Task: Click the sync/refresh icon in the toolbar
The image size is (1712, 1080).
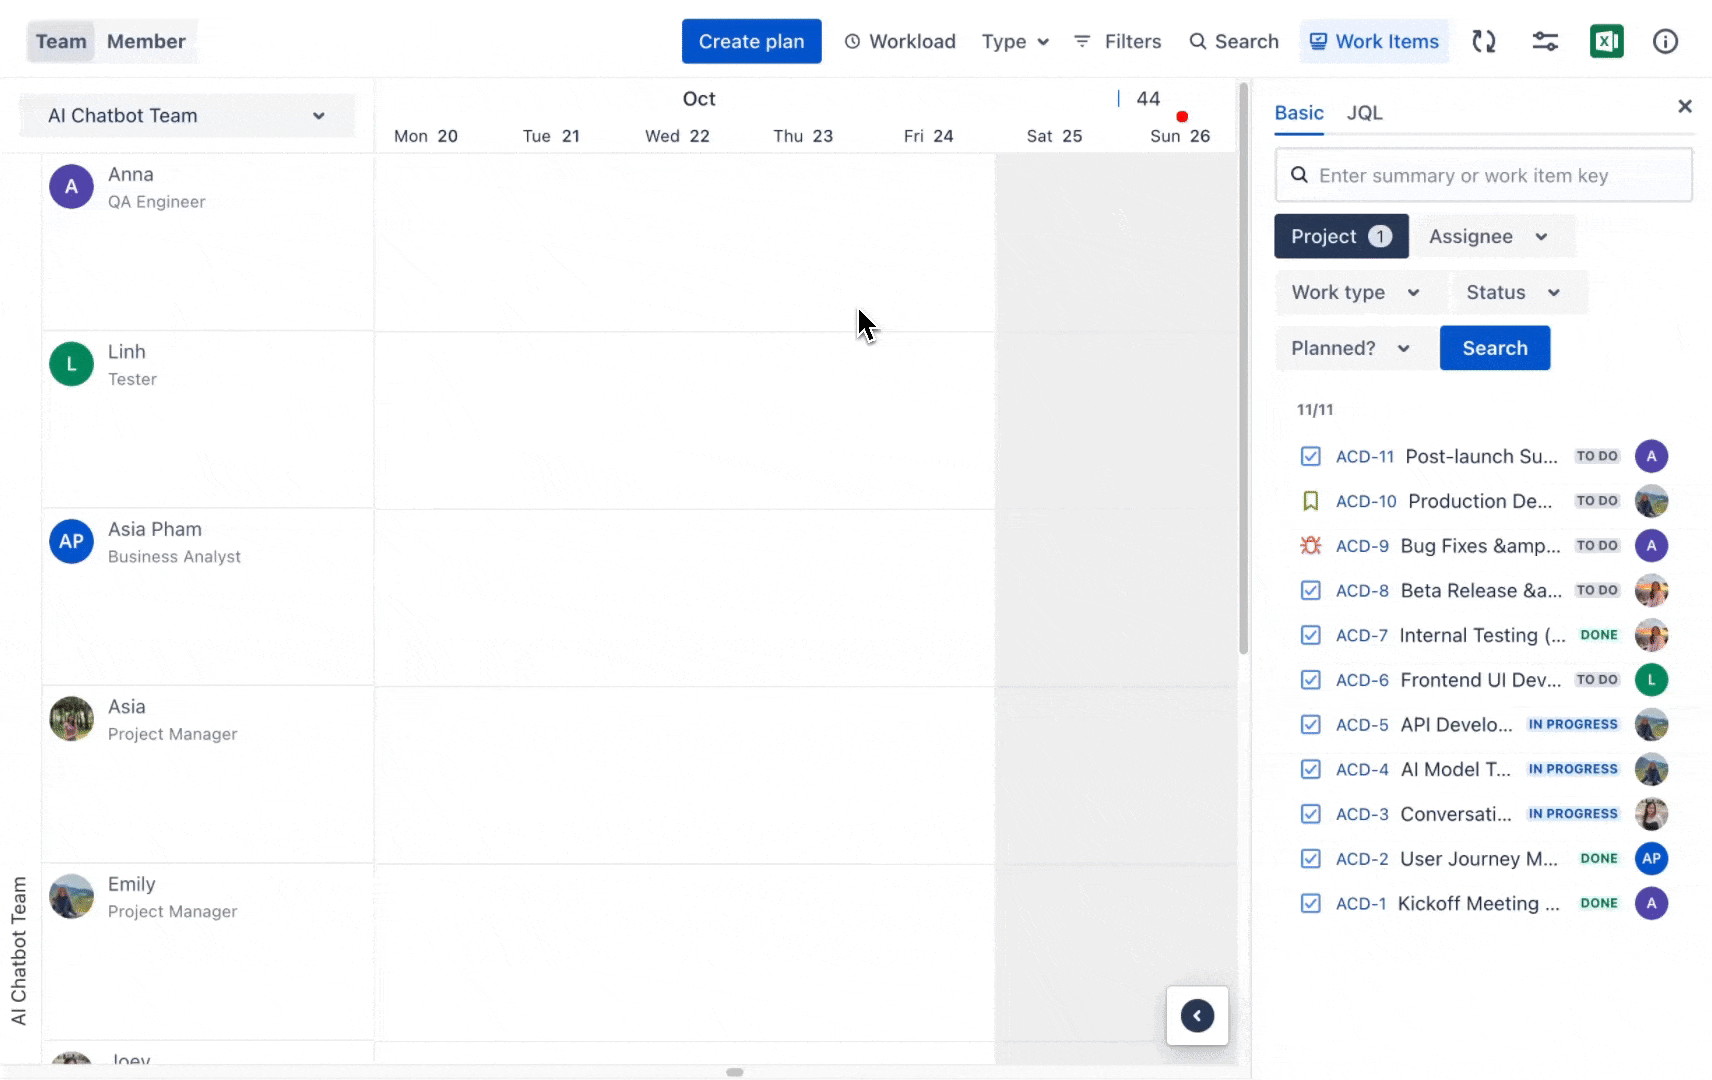Action: (1484, 41)
